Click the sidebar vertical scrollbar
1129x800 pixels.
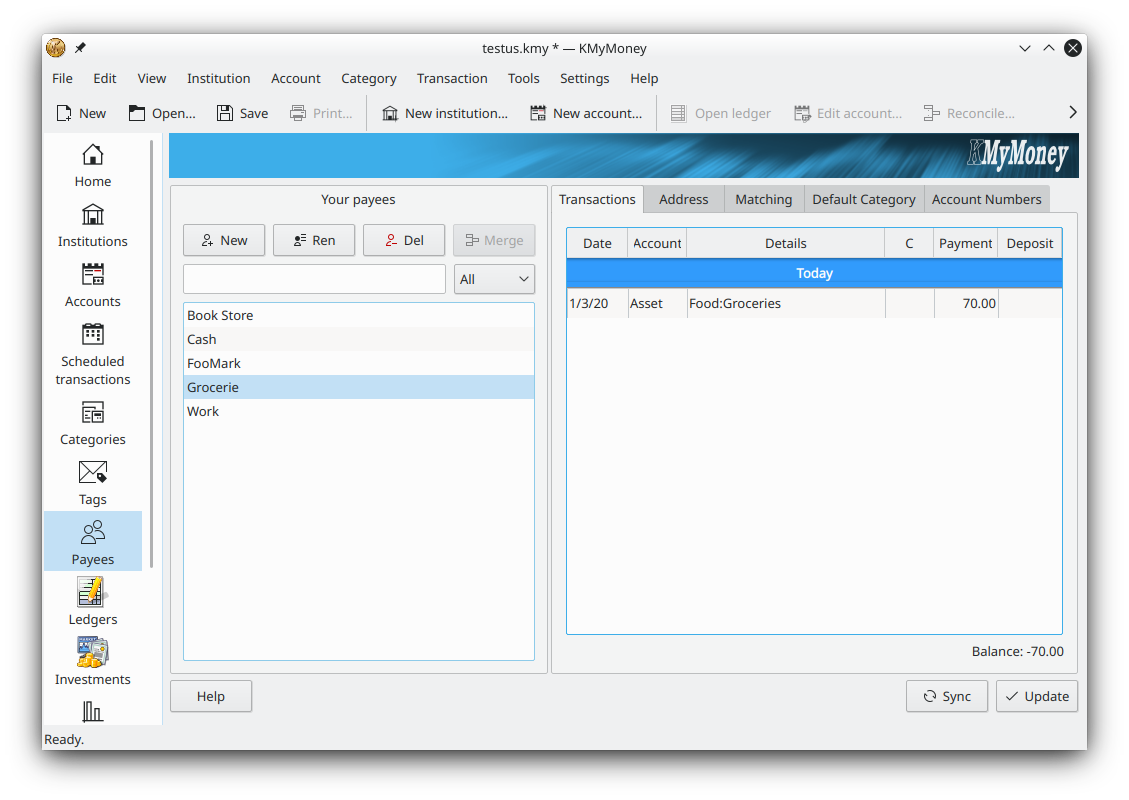click(x=152, y=350)
